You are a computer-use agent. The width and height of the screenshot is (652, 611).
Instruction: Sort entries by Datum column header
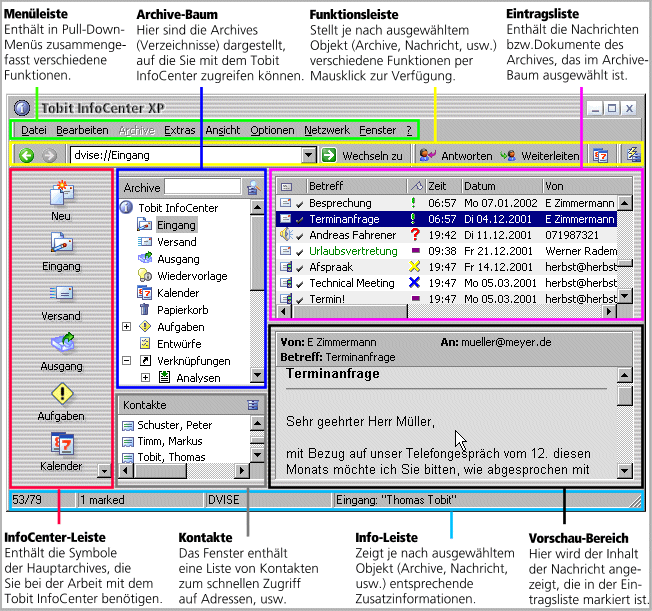pyautogui.click(x=502, y=186)
